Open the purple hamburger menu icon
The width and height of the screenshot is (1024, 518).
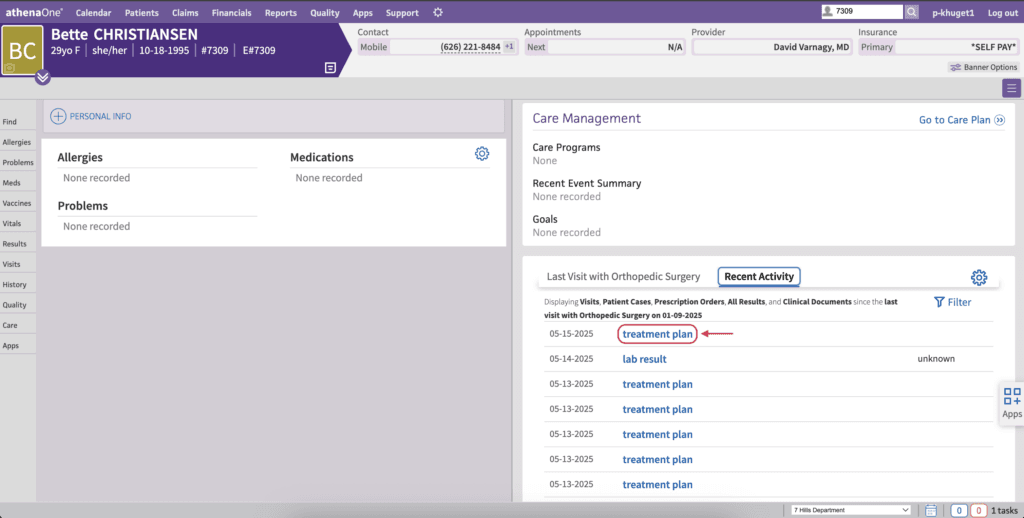(x=1011, y=88)
